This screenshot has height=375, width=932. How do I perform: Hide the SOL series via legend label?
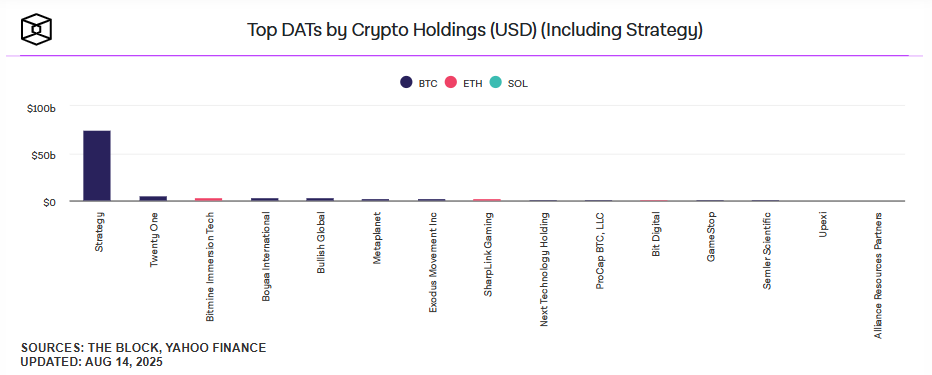point(518,84)
